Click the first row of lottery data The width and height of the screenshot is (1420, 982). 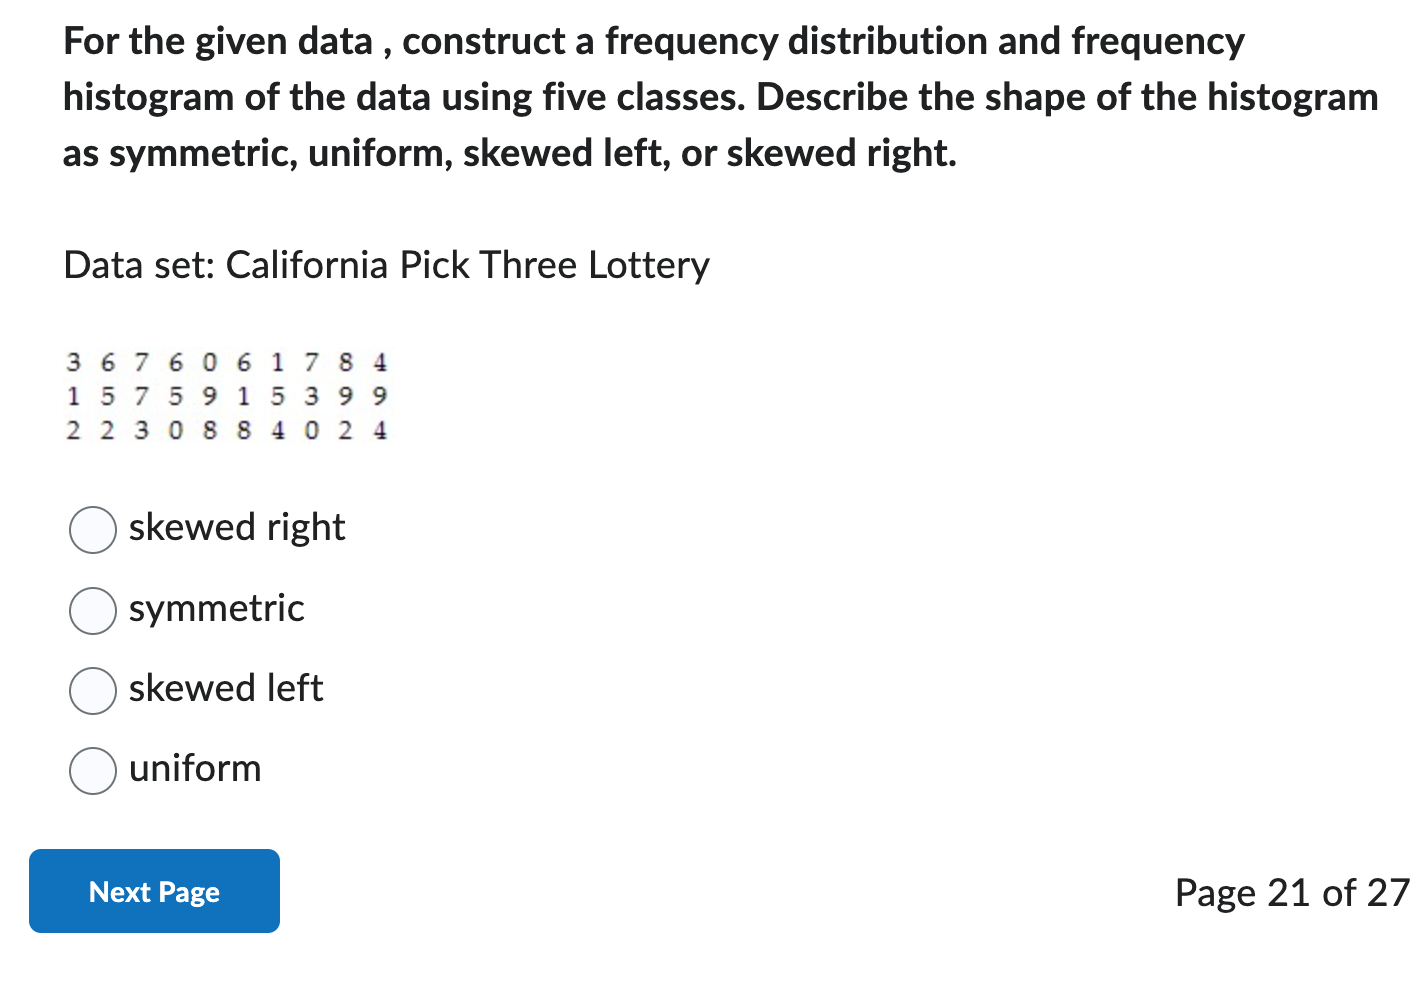click(225, 362)
